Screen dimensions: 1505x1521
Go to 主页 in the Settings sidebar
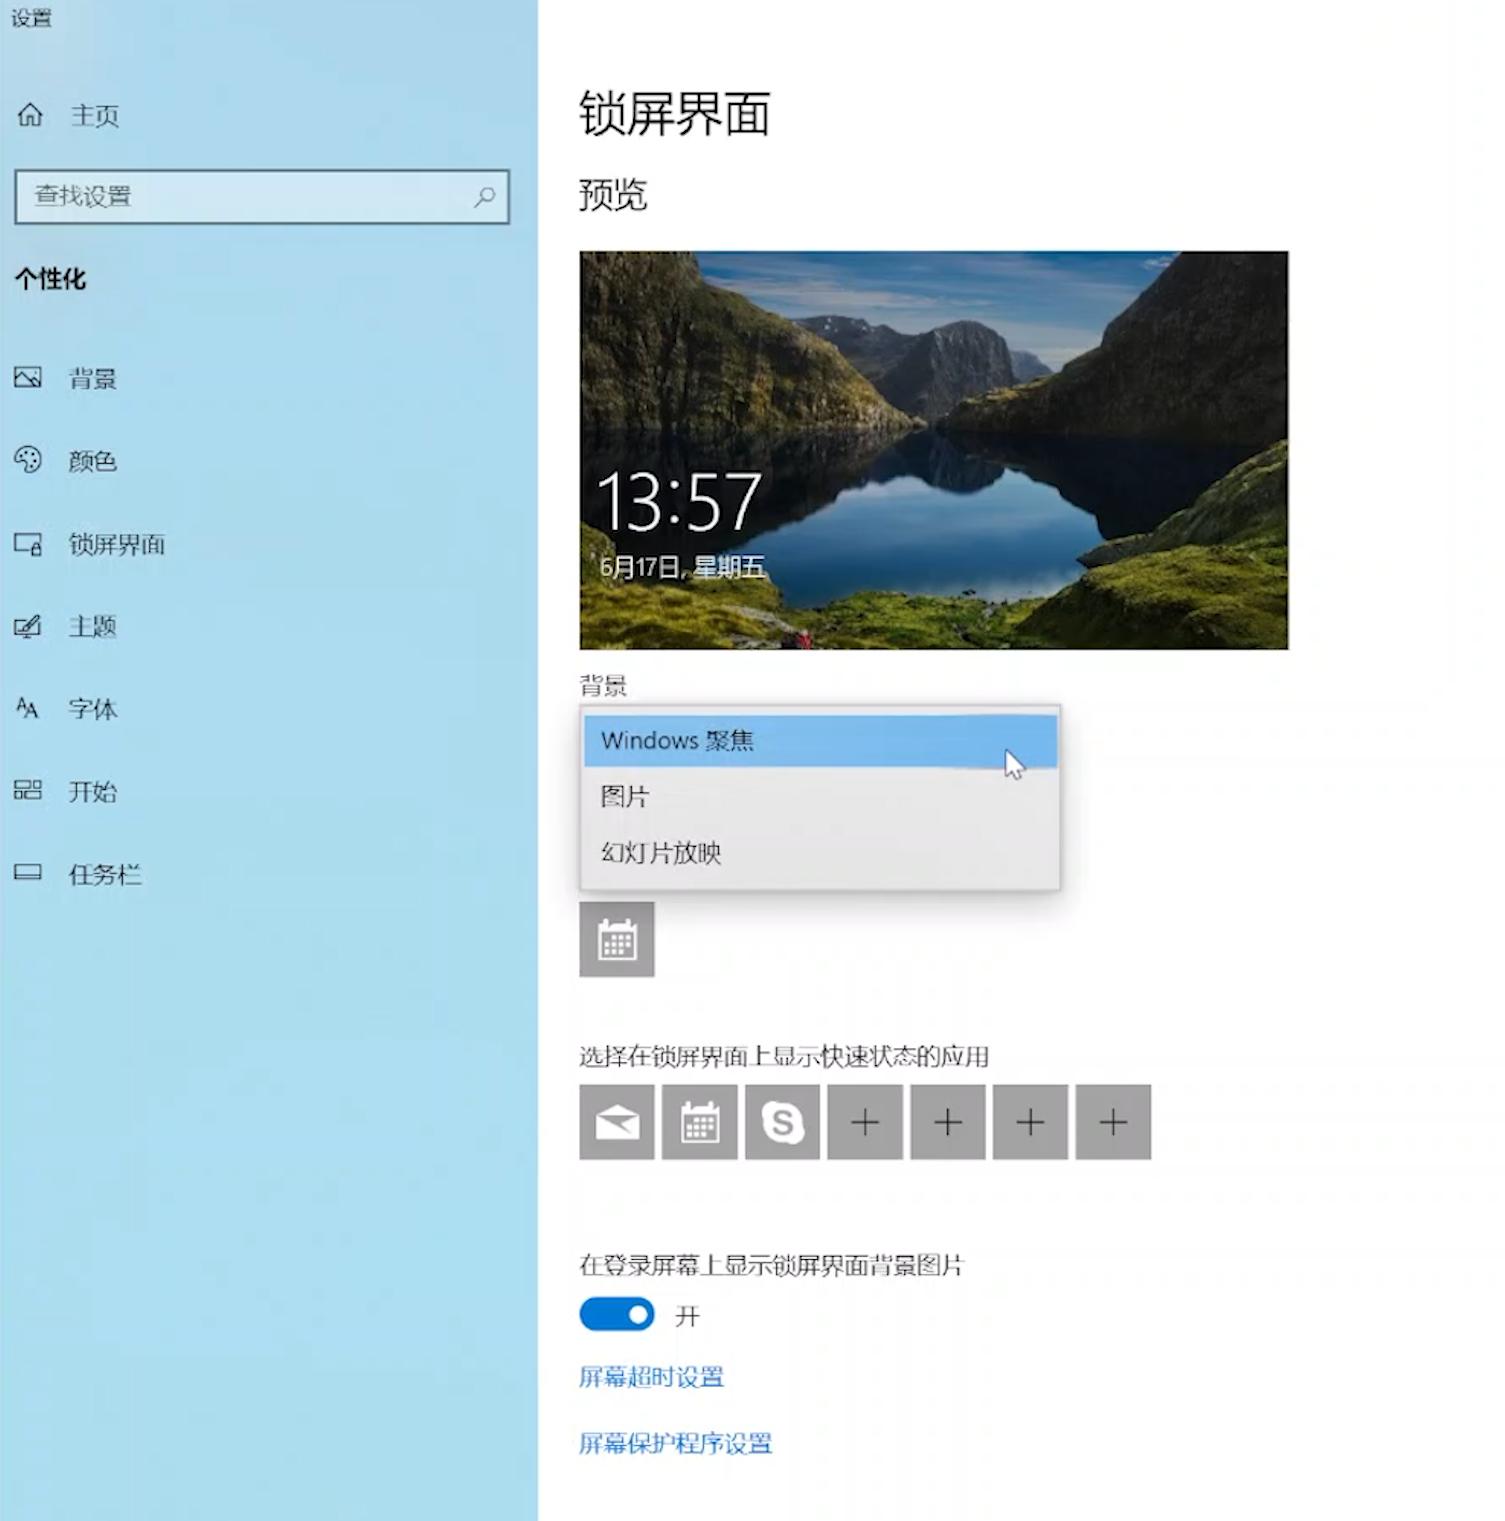coord(94,115)
